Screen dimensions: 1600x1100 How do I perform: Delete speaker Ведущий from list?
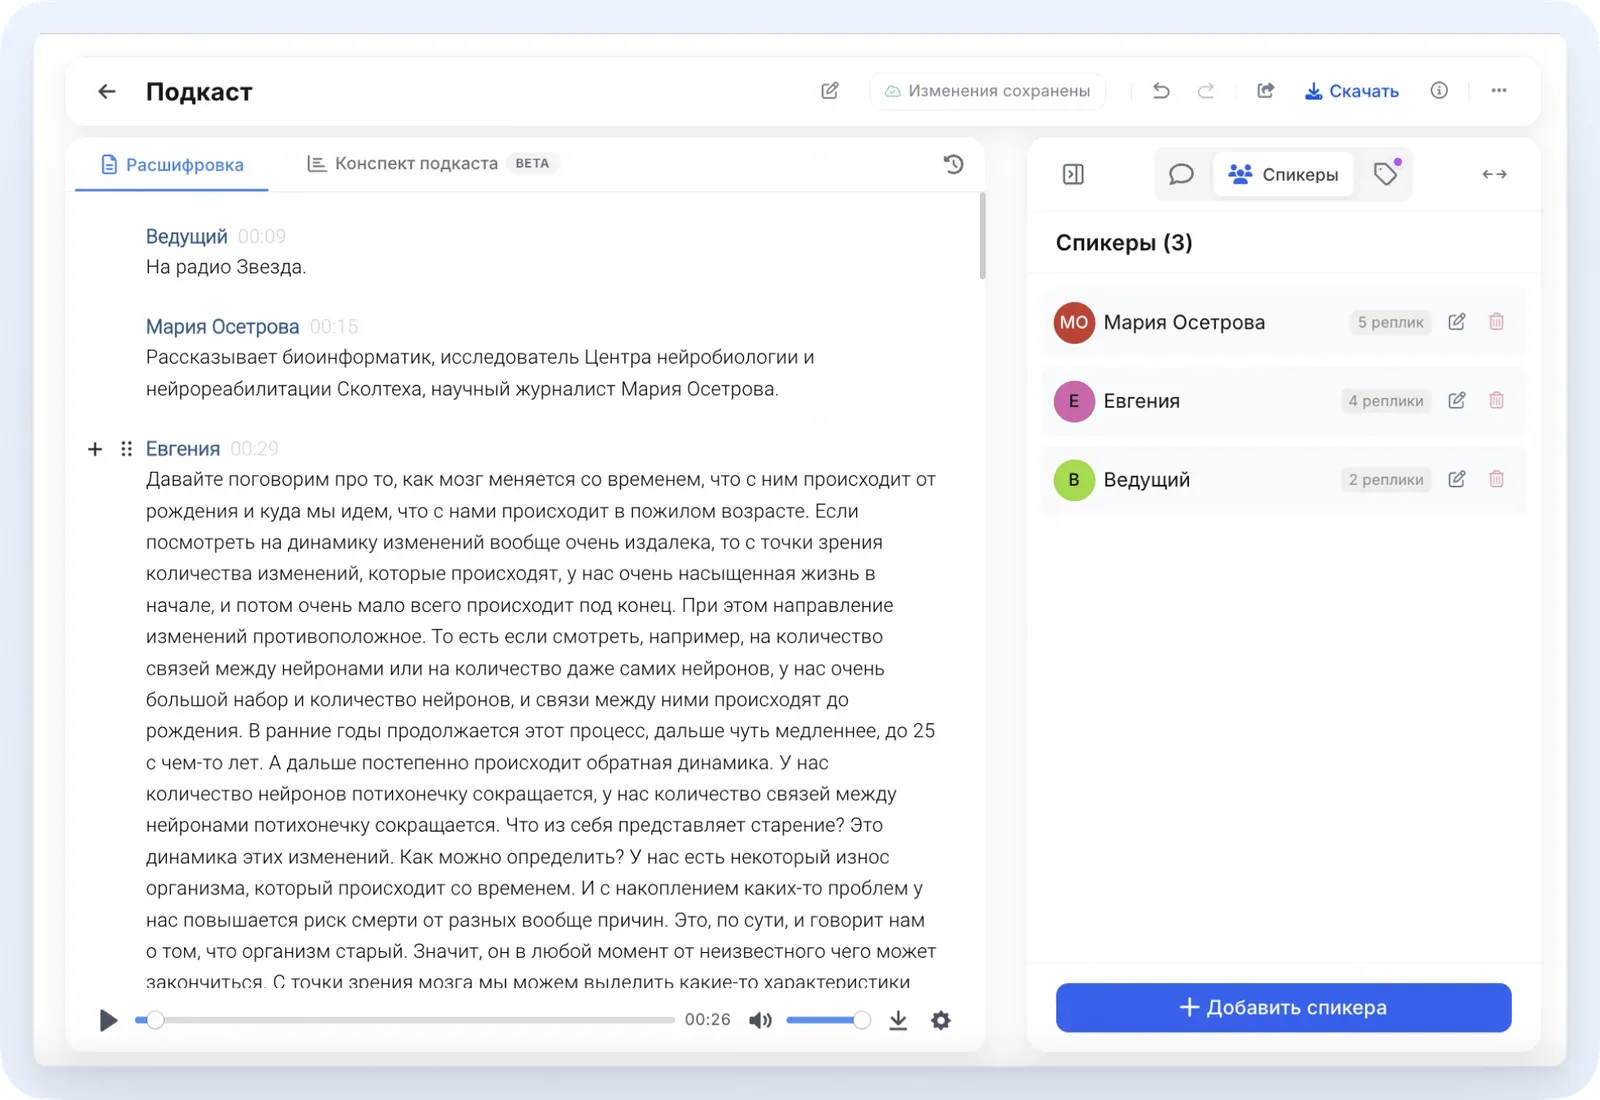[x=1496, y=479]
